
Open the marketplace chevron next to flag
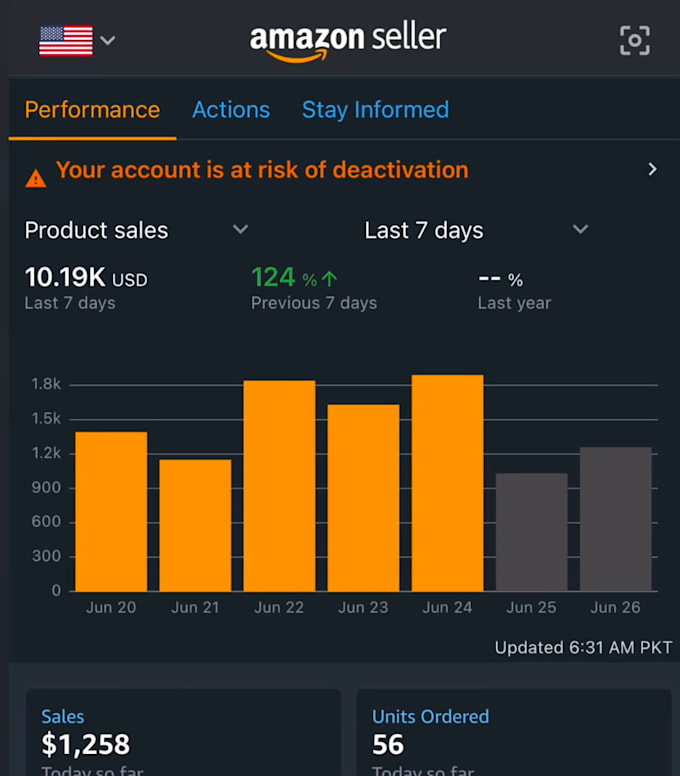coord(108,40)
